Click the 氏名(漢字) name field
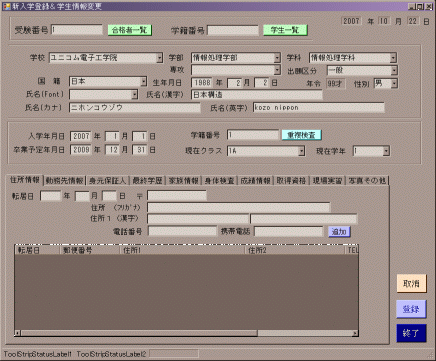Viewport: 436px width, 361px height. click(x=257, y=95)
